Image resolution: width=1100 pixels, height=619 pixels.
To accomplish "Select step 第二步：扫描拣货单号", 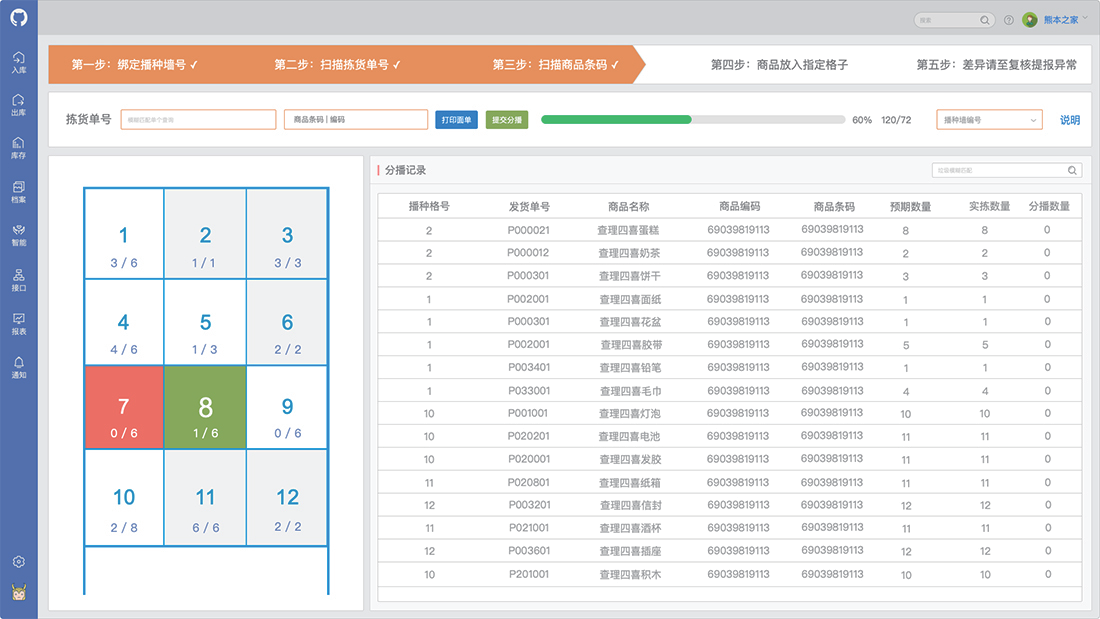I will point(337,65).
